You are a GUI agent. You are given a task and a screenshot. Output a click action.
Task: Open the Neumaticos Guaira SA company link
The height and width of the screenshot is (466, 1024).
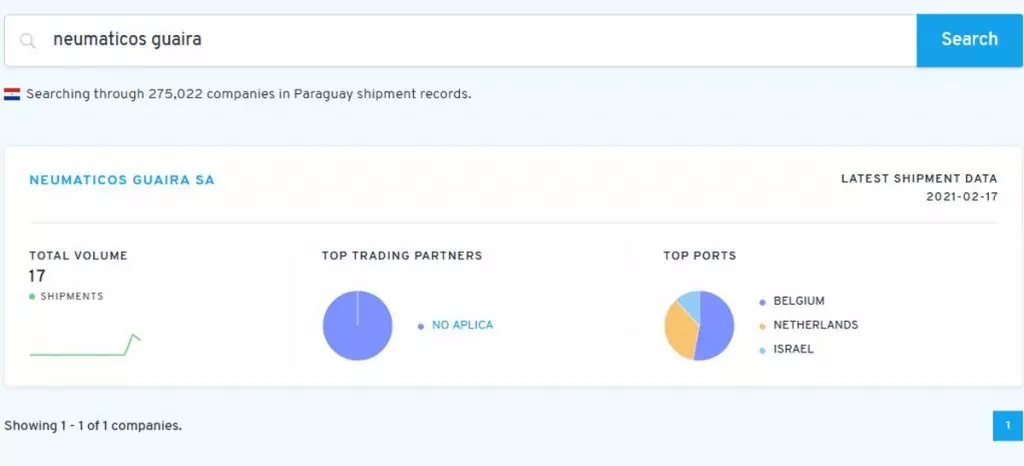pos(122,180)
